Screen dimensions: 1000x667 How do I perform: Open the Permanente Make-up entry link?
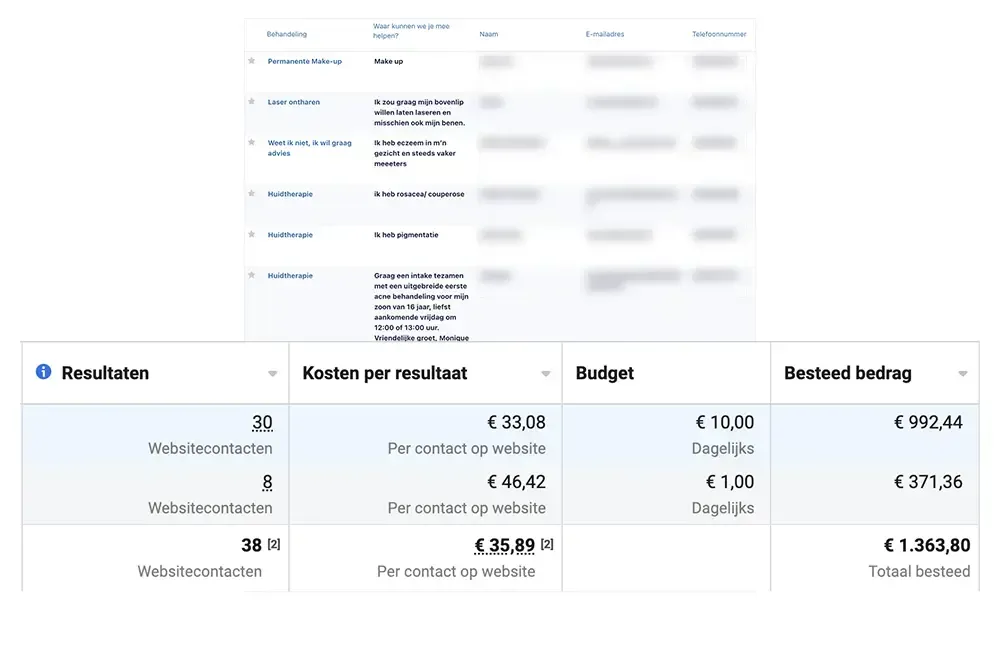[304, 61]
